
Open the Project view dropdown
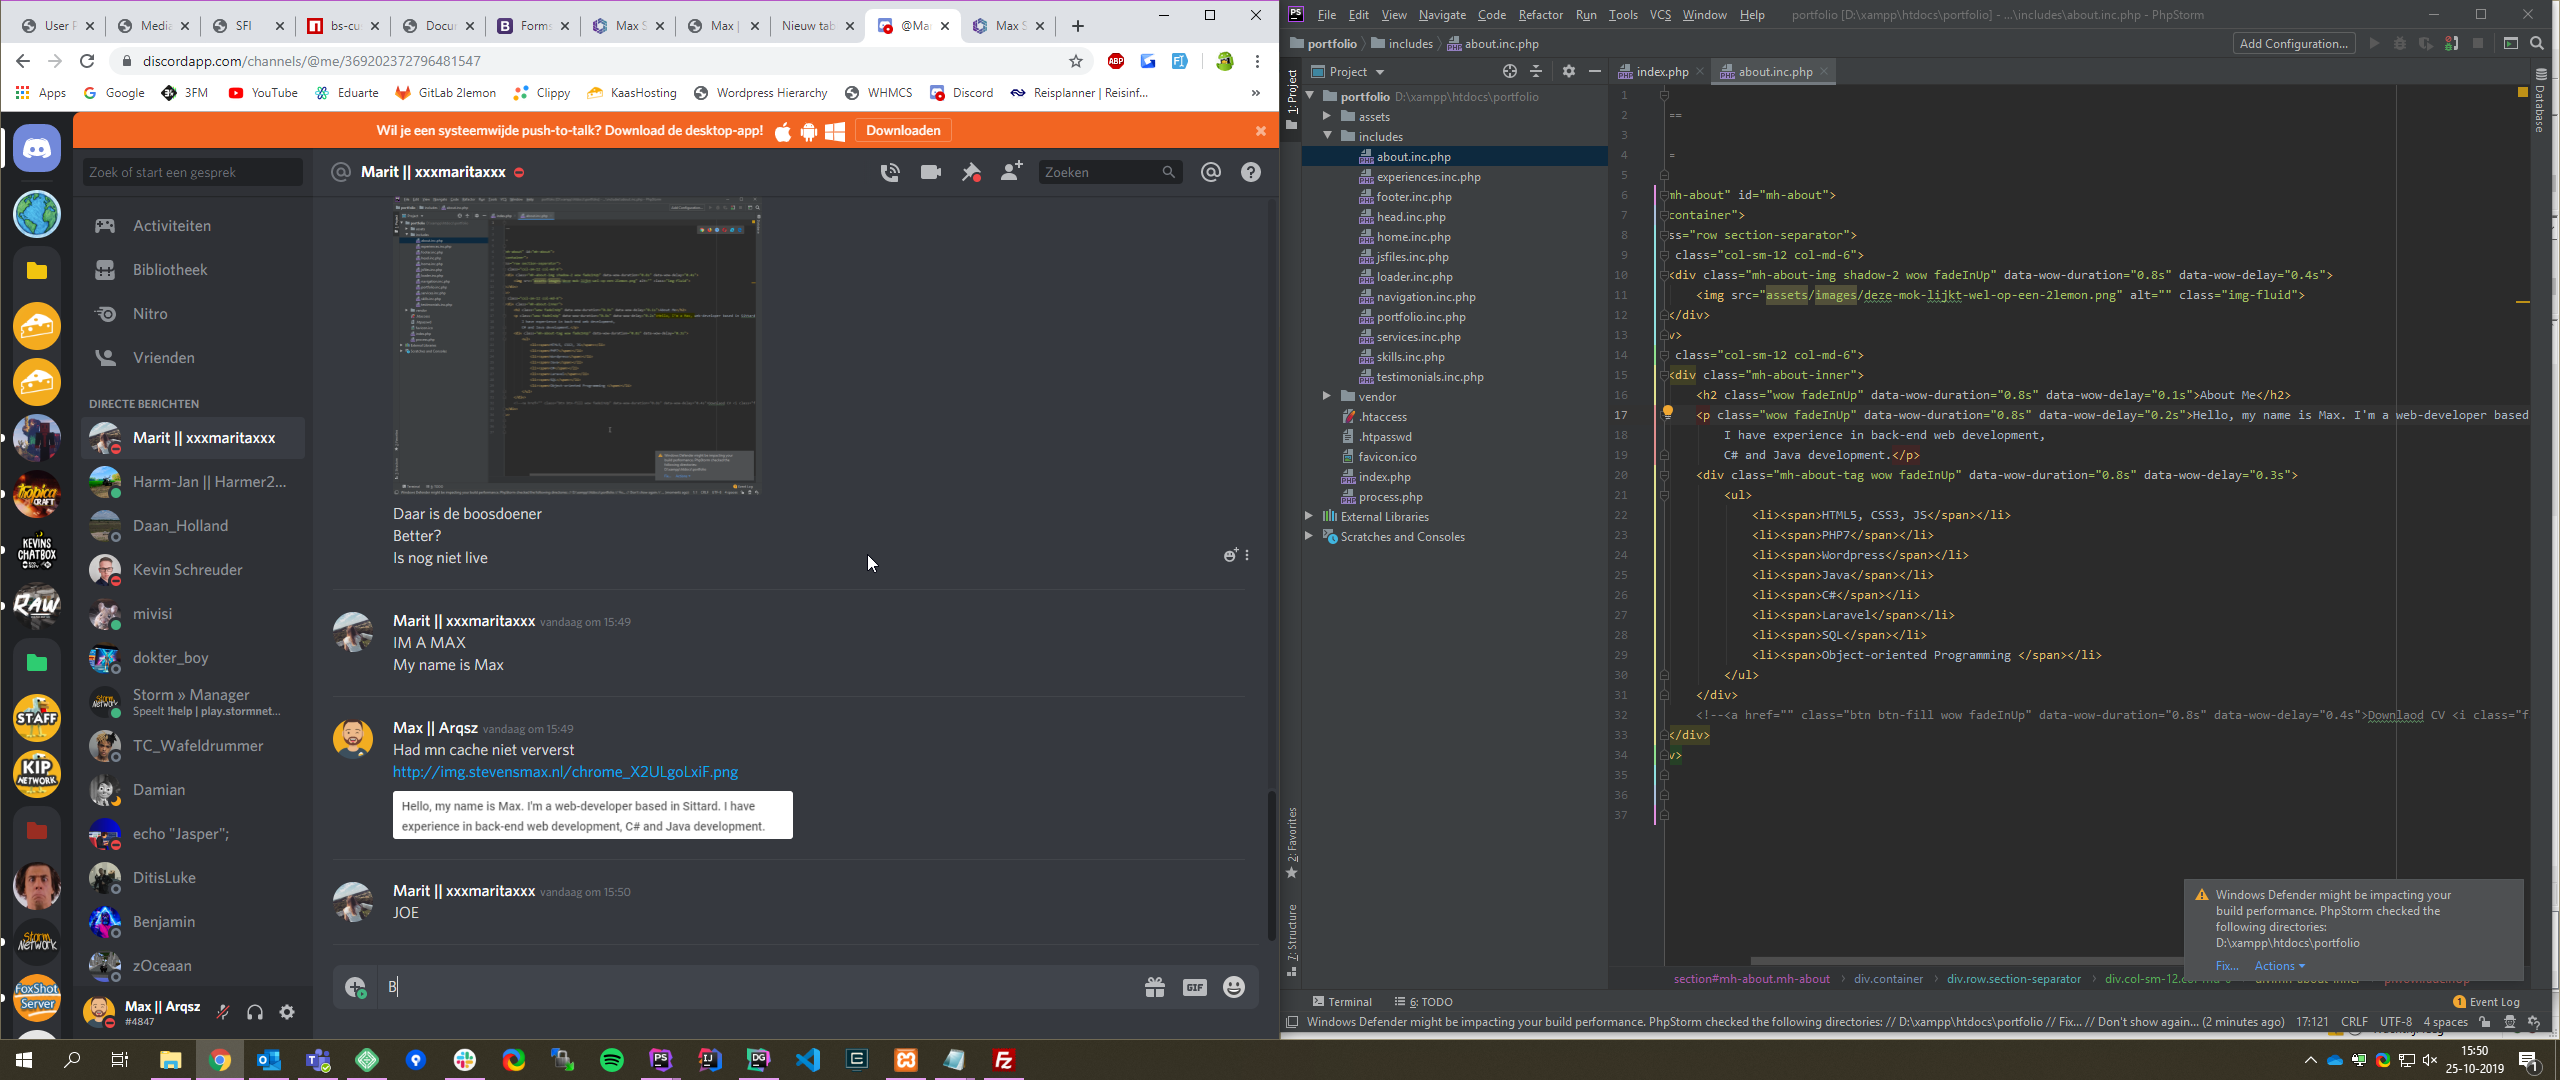click(1379, 72)
